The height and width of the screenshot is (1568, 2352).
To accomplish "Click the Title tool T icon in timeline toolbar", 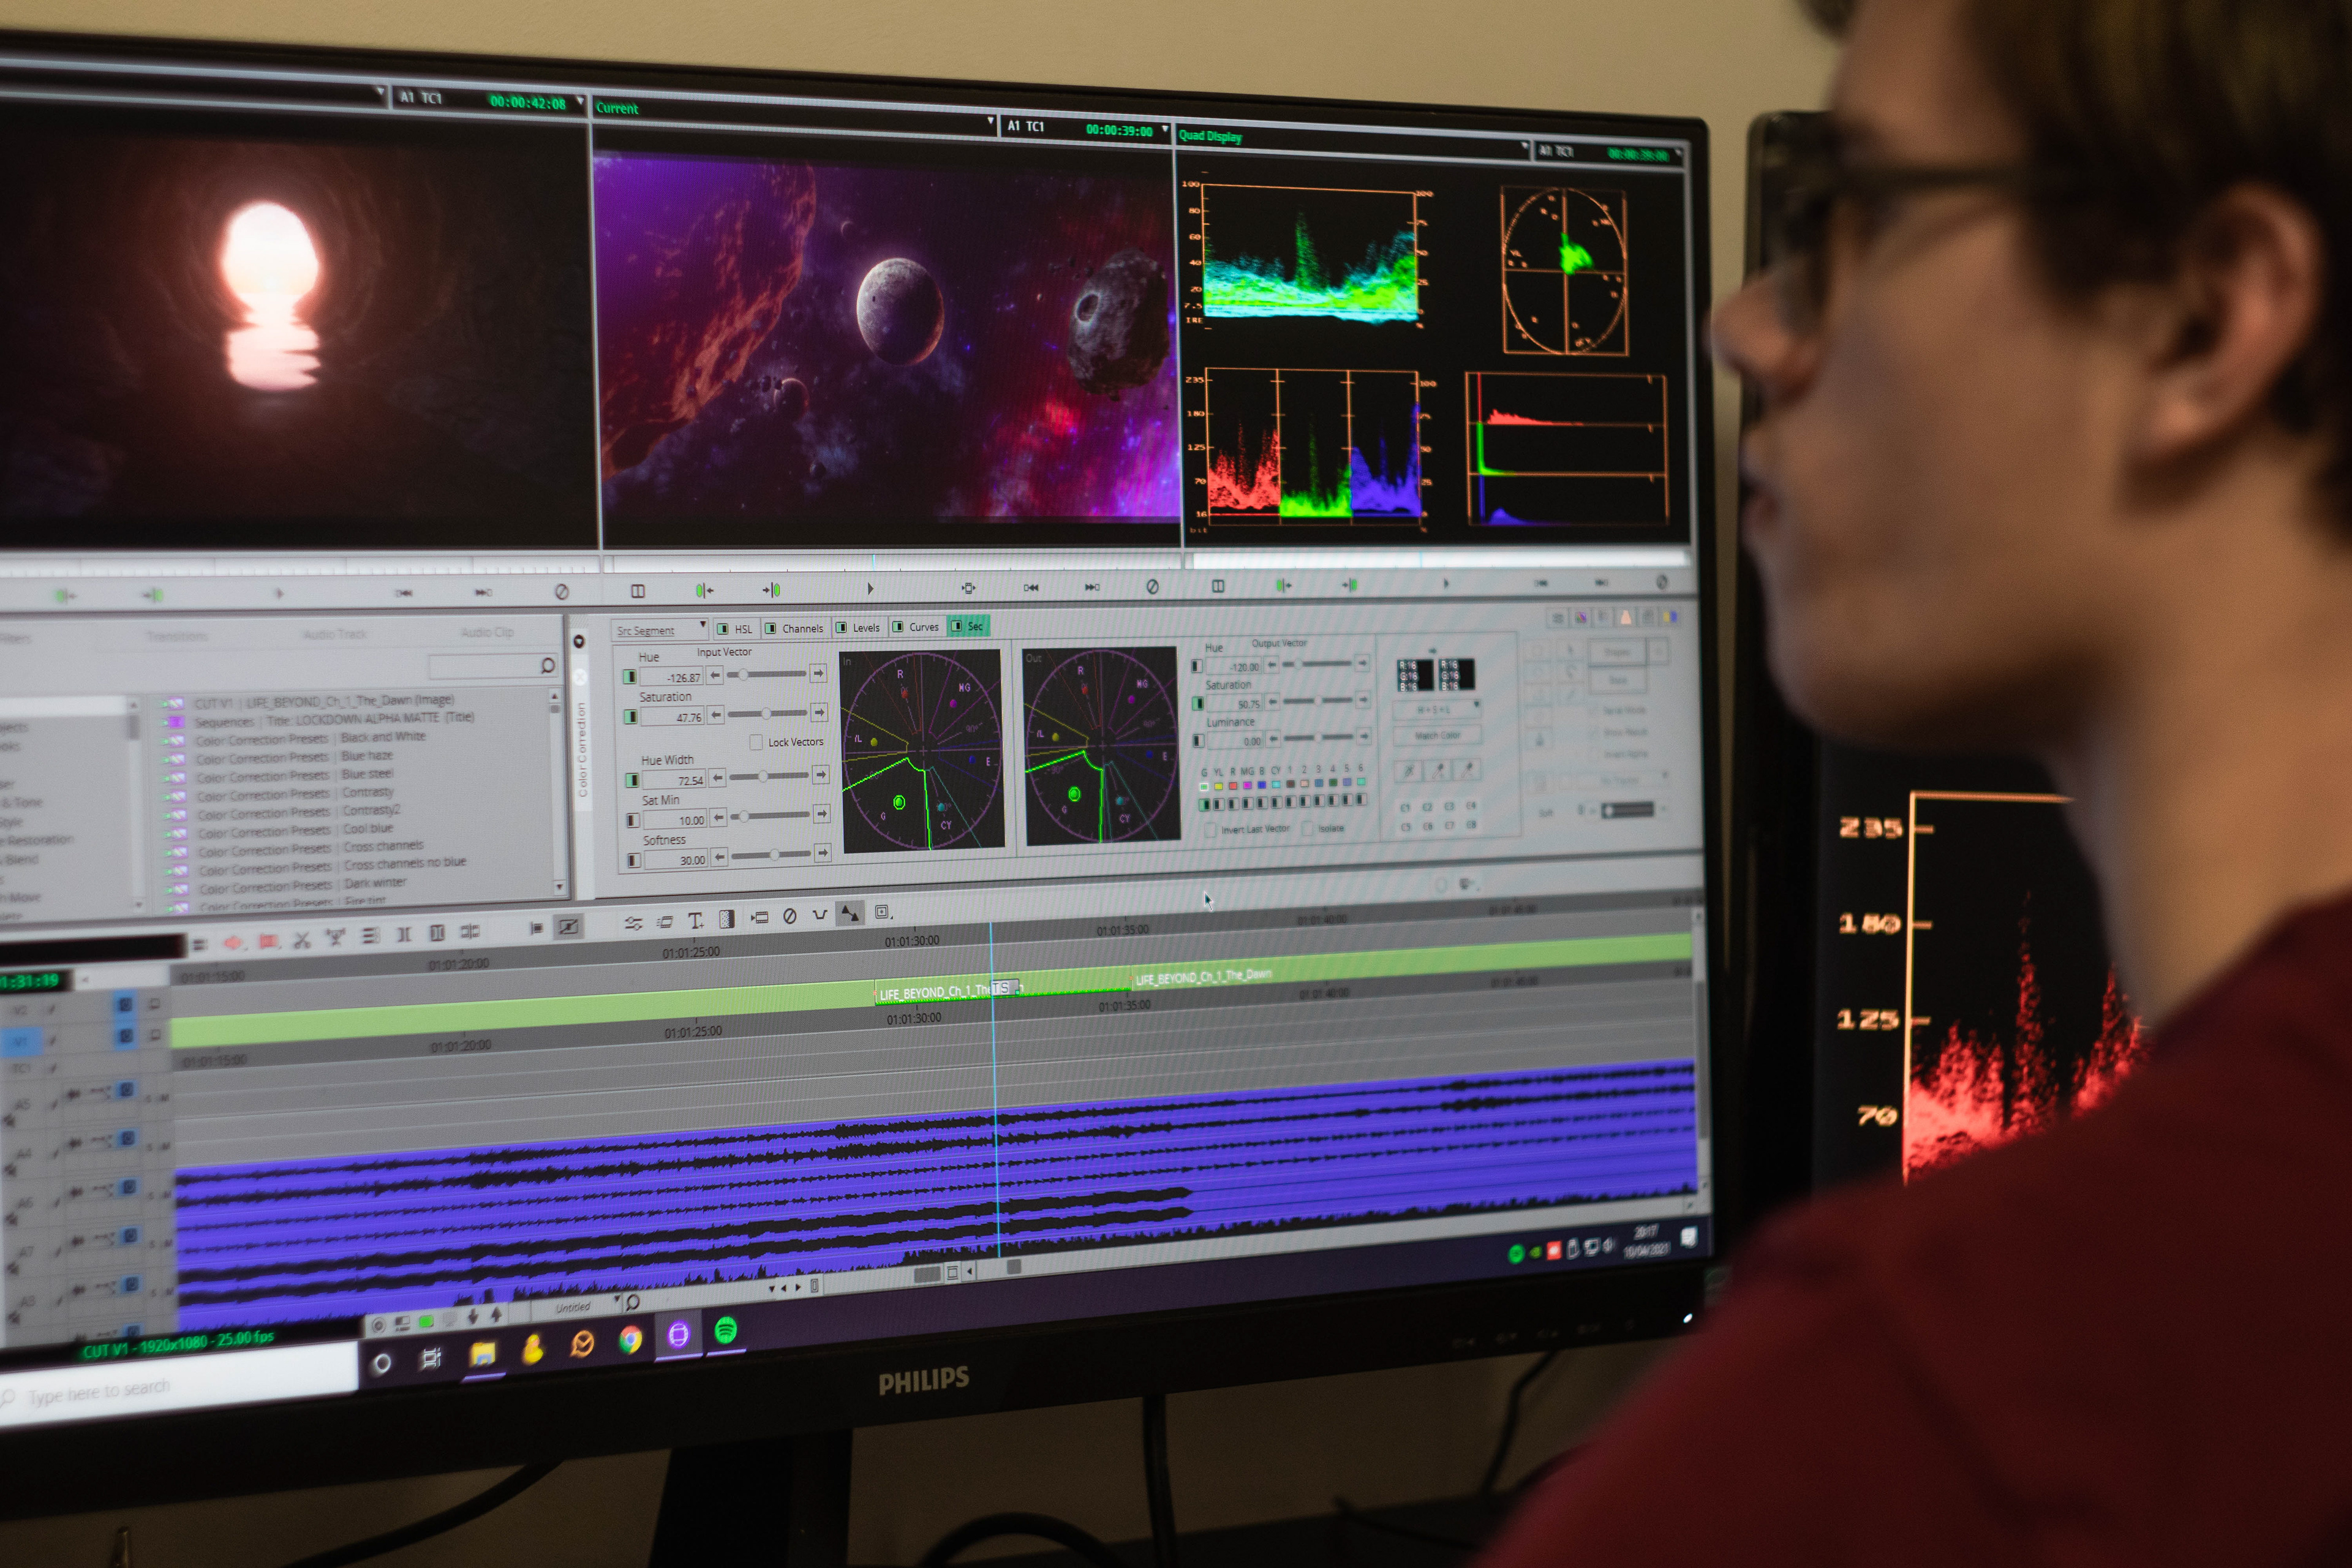I will point(695,921).
